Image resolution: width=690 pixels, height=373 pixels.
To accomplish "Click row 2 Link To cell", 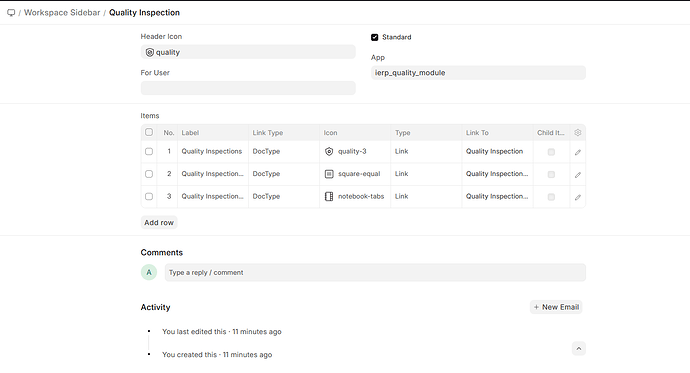I will point(497,174).
